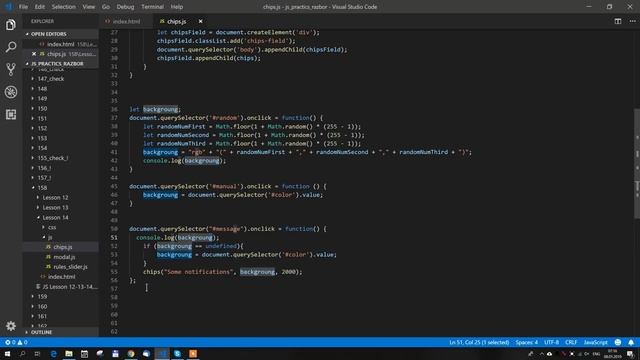This screenshot has height=360, width=640.
Task: Open File Explorer from taskbar
Action: 69,353
